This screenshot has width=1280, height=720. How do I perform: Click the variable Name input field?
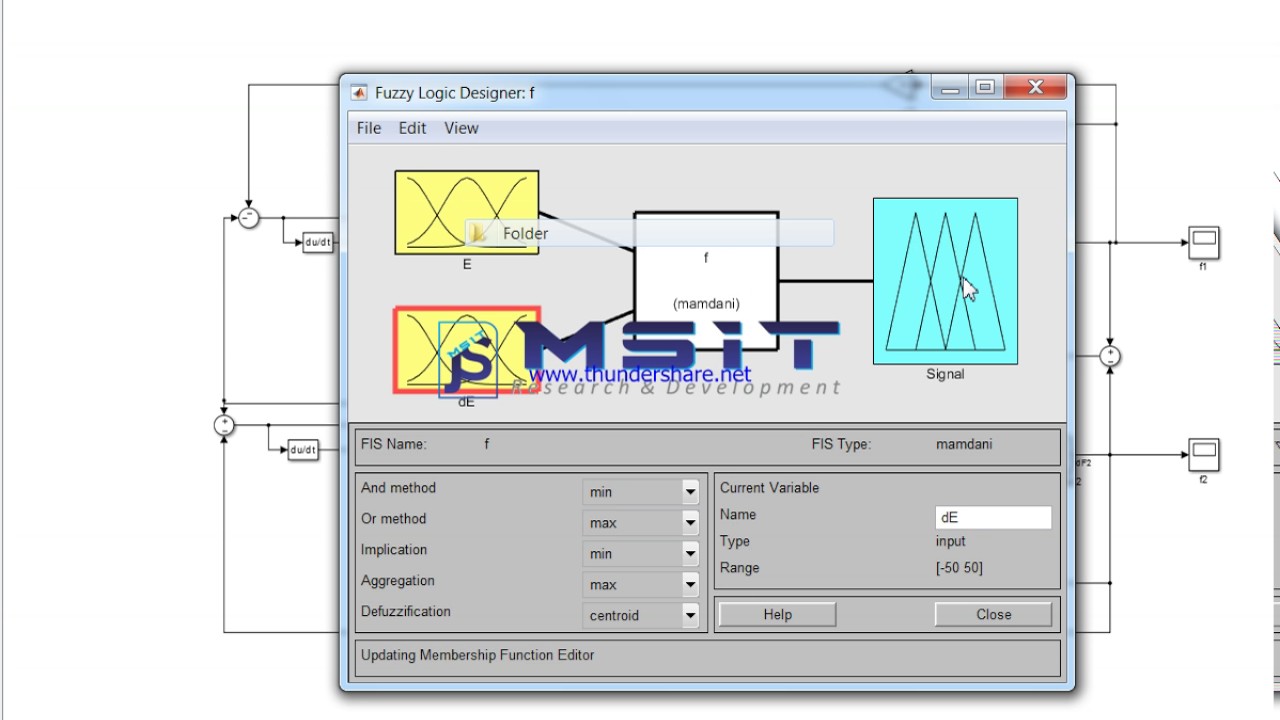click(x=993, y=517)
